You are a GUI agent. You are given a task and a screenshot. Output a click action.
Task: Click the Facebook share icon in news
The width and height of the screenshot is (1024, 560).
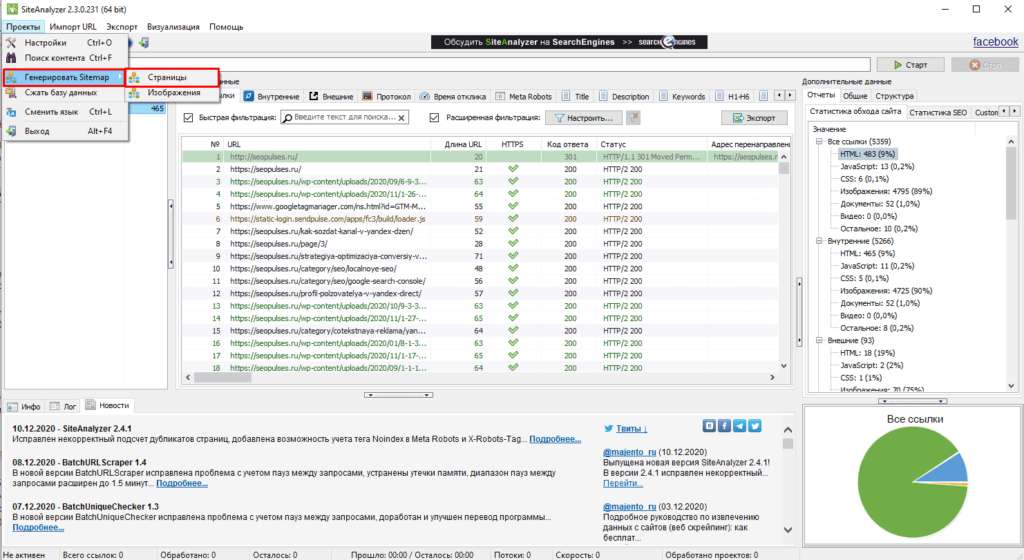(724, 426)
